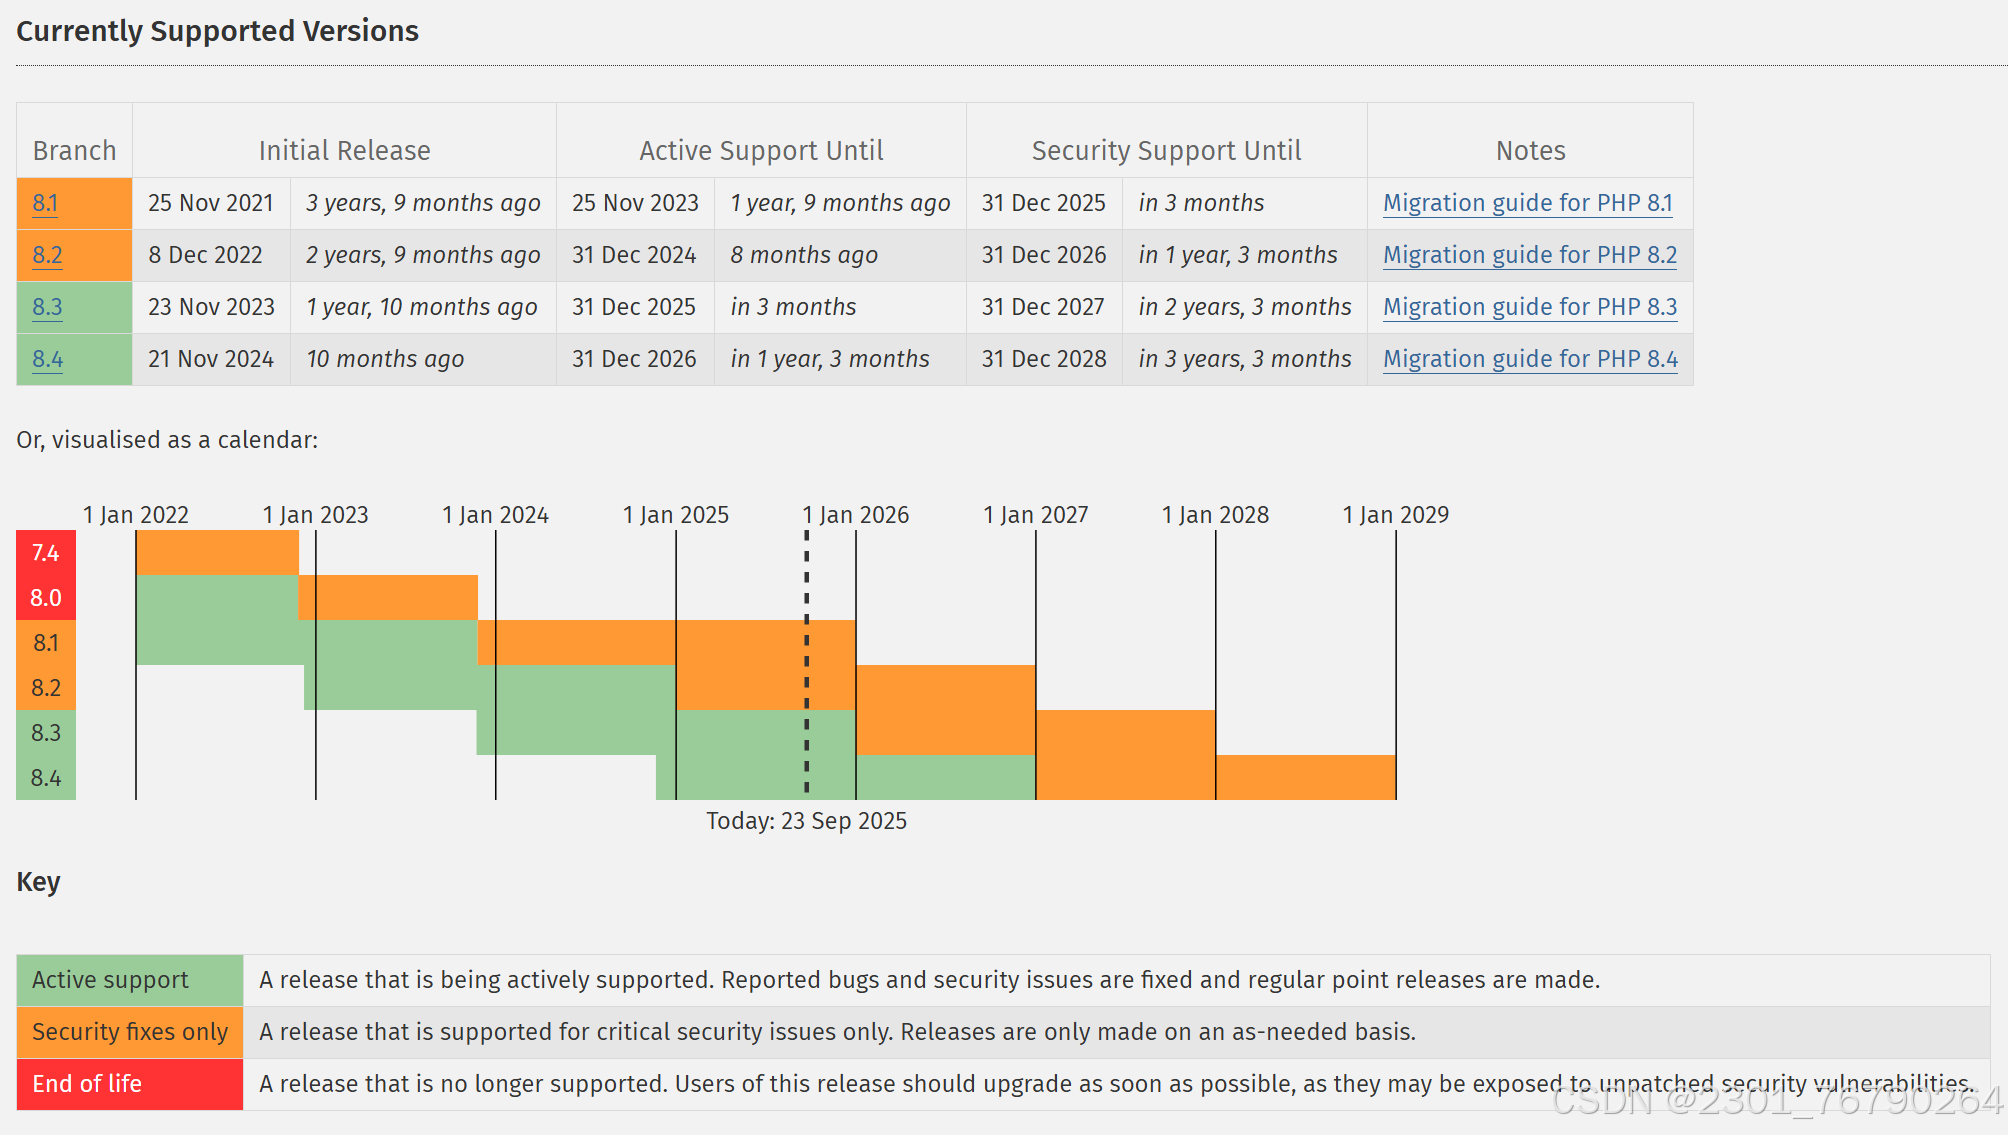Click the 8.2 branch link in table
Screen dimensions: 2008x1135
pyautogui.click(x=47, y=255)
